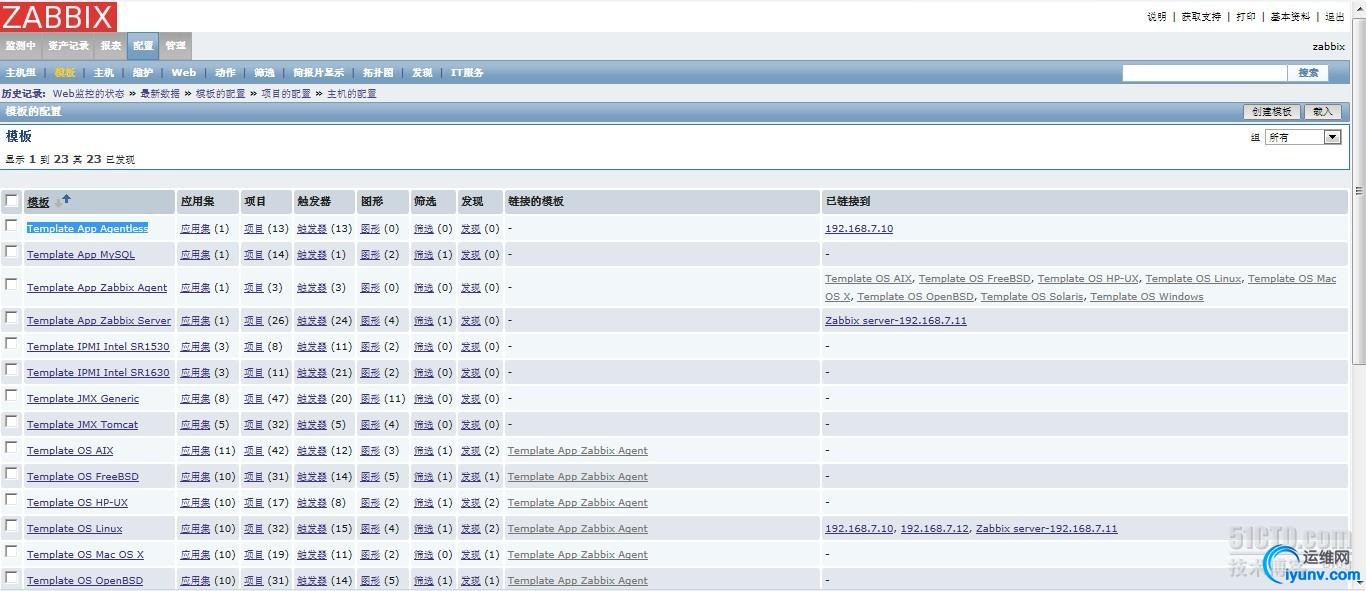Check the box for Template App Agentless
Image resolution: width=1366 pixels, height=591 pixels.
12,227
